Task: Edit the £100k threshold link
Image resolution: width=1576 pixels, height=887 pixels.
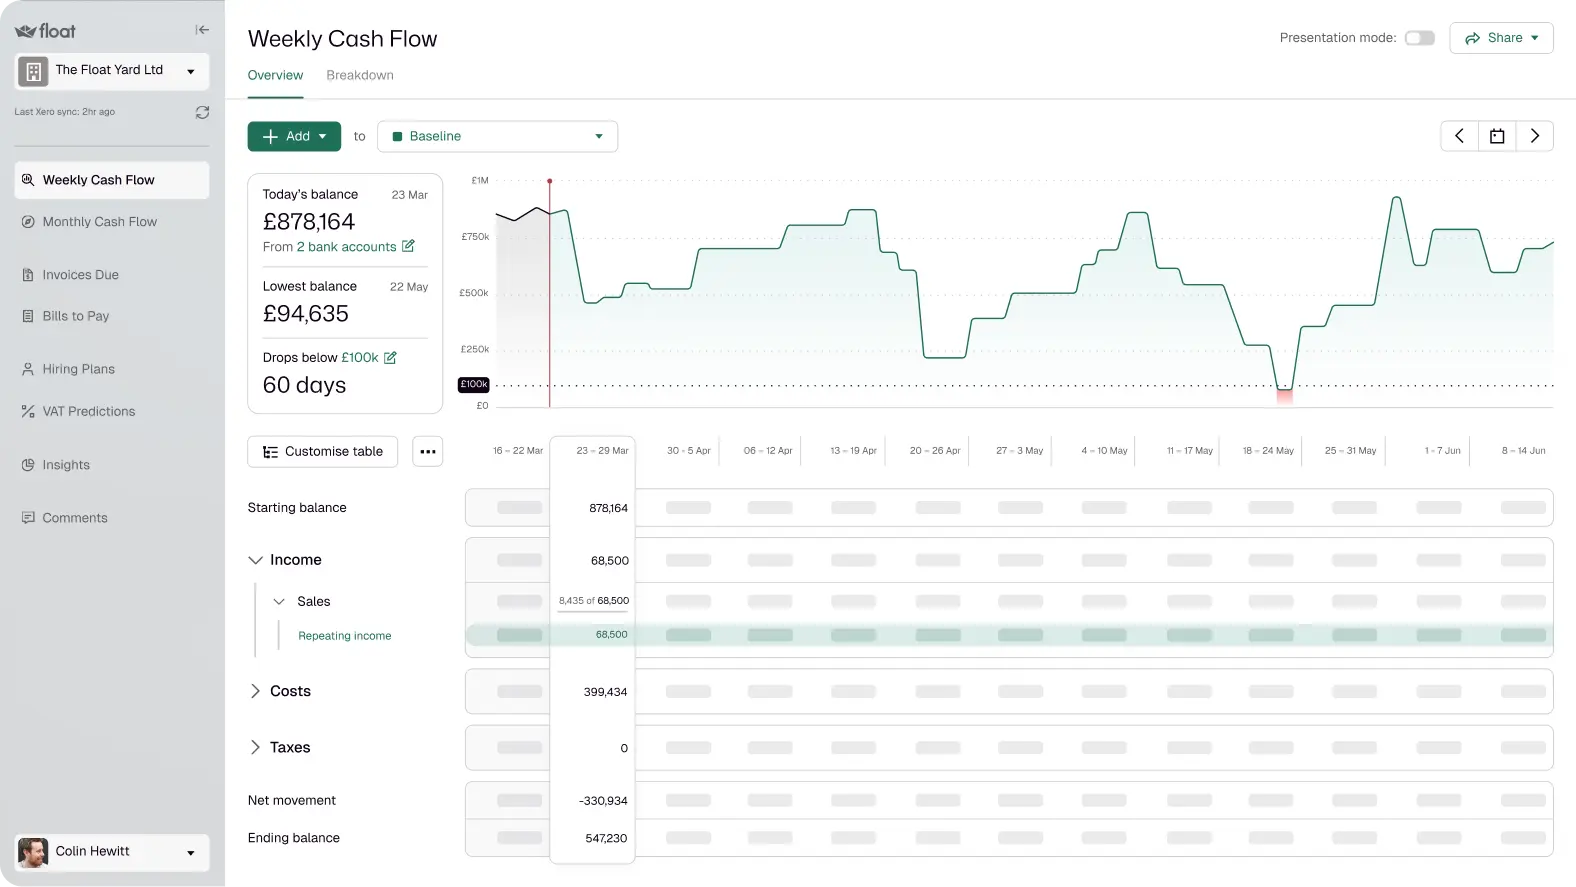Action: tap(360, 358)
